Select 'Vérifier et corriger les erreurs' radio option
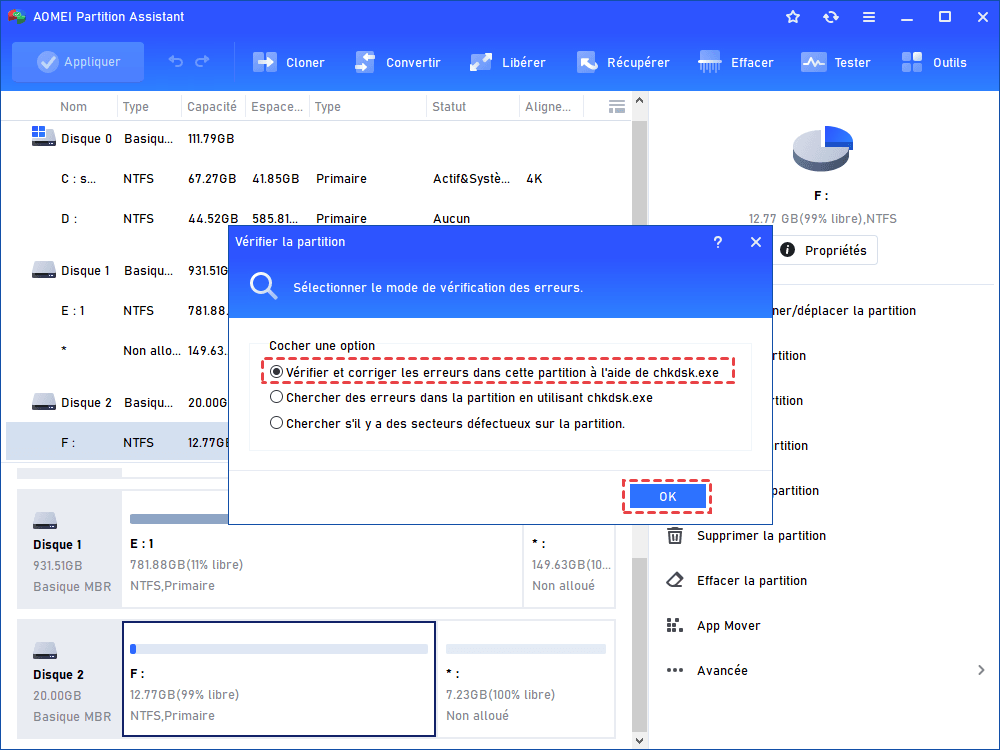 pos(277,371)
